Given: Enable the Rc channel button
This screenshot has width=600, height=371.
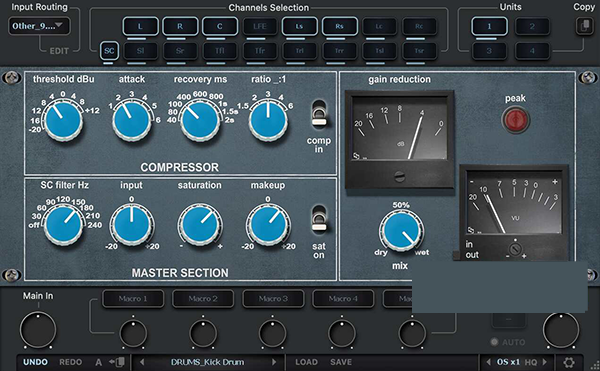Looking at the screenshot, I should tap(419, 26).
